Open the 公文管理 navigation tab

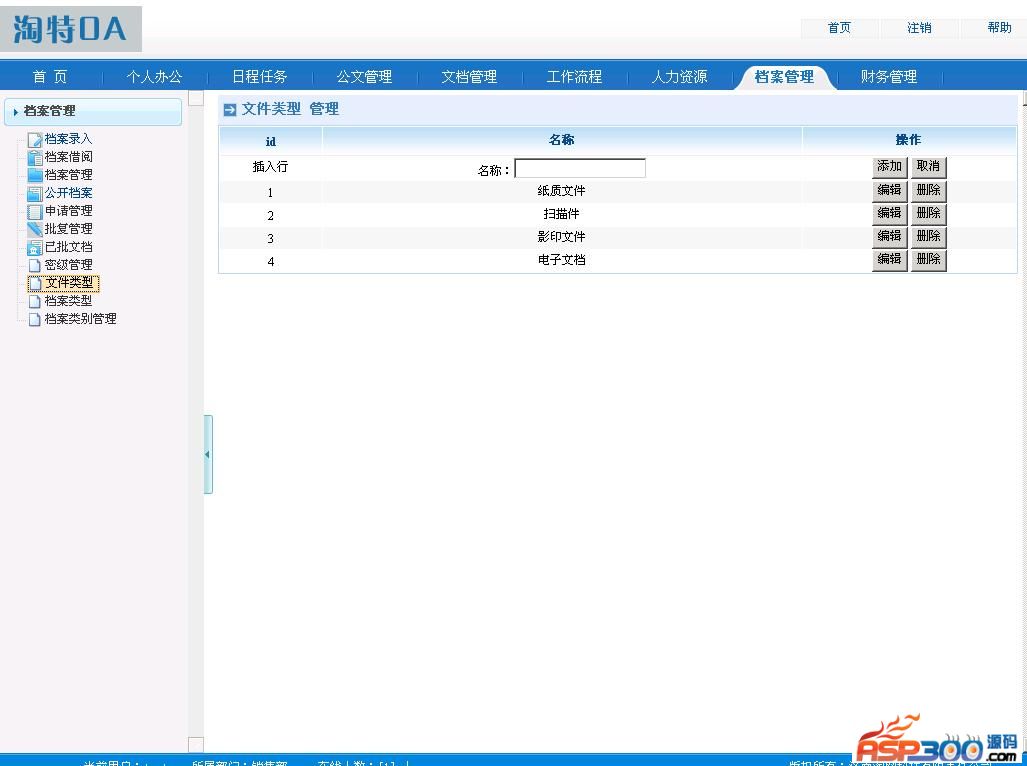pyautogui.click(x=364, y=77)
